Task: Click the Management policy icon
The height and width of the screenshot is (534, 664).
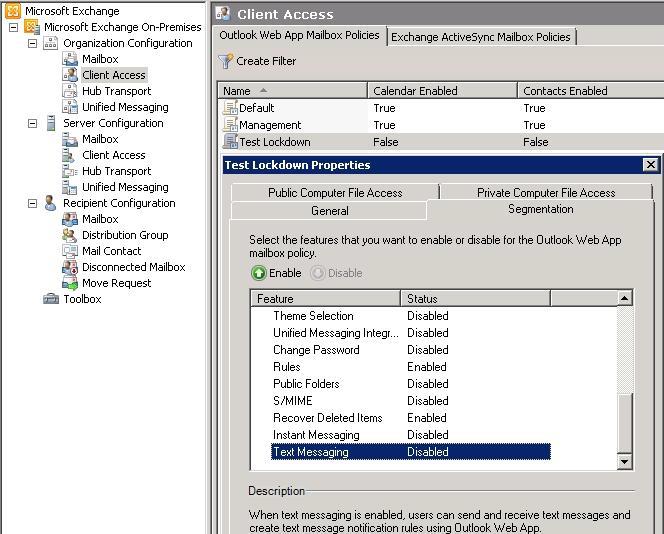Action: (x=230, y=125)
